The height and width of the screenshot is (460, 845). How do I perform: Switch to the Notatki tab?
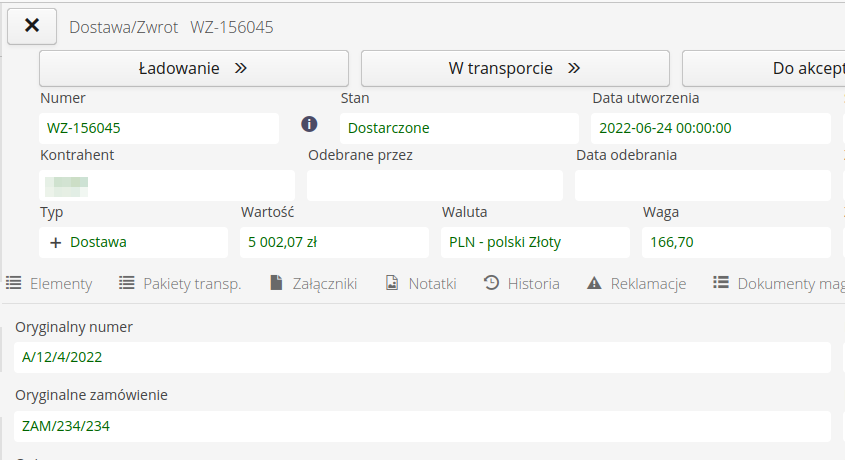[x=421, y=283]
